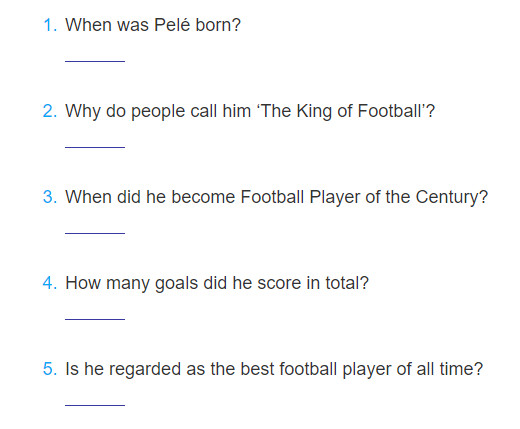Viewport: 520px width, 429px height.
Task: Select the 'When did he become' question text
Action: coord(277,197)
